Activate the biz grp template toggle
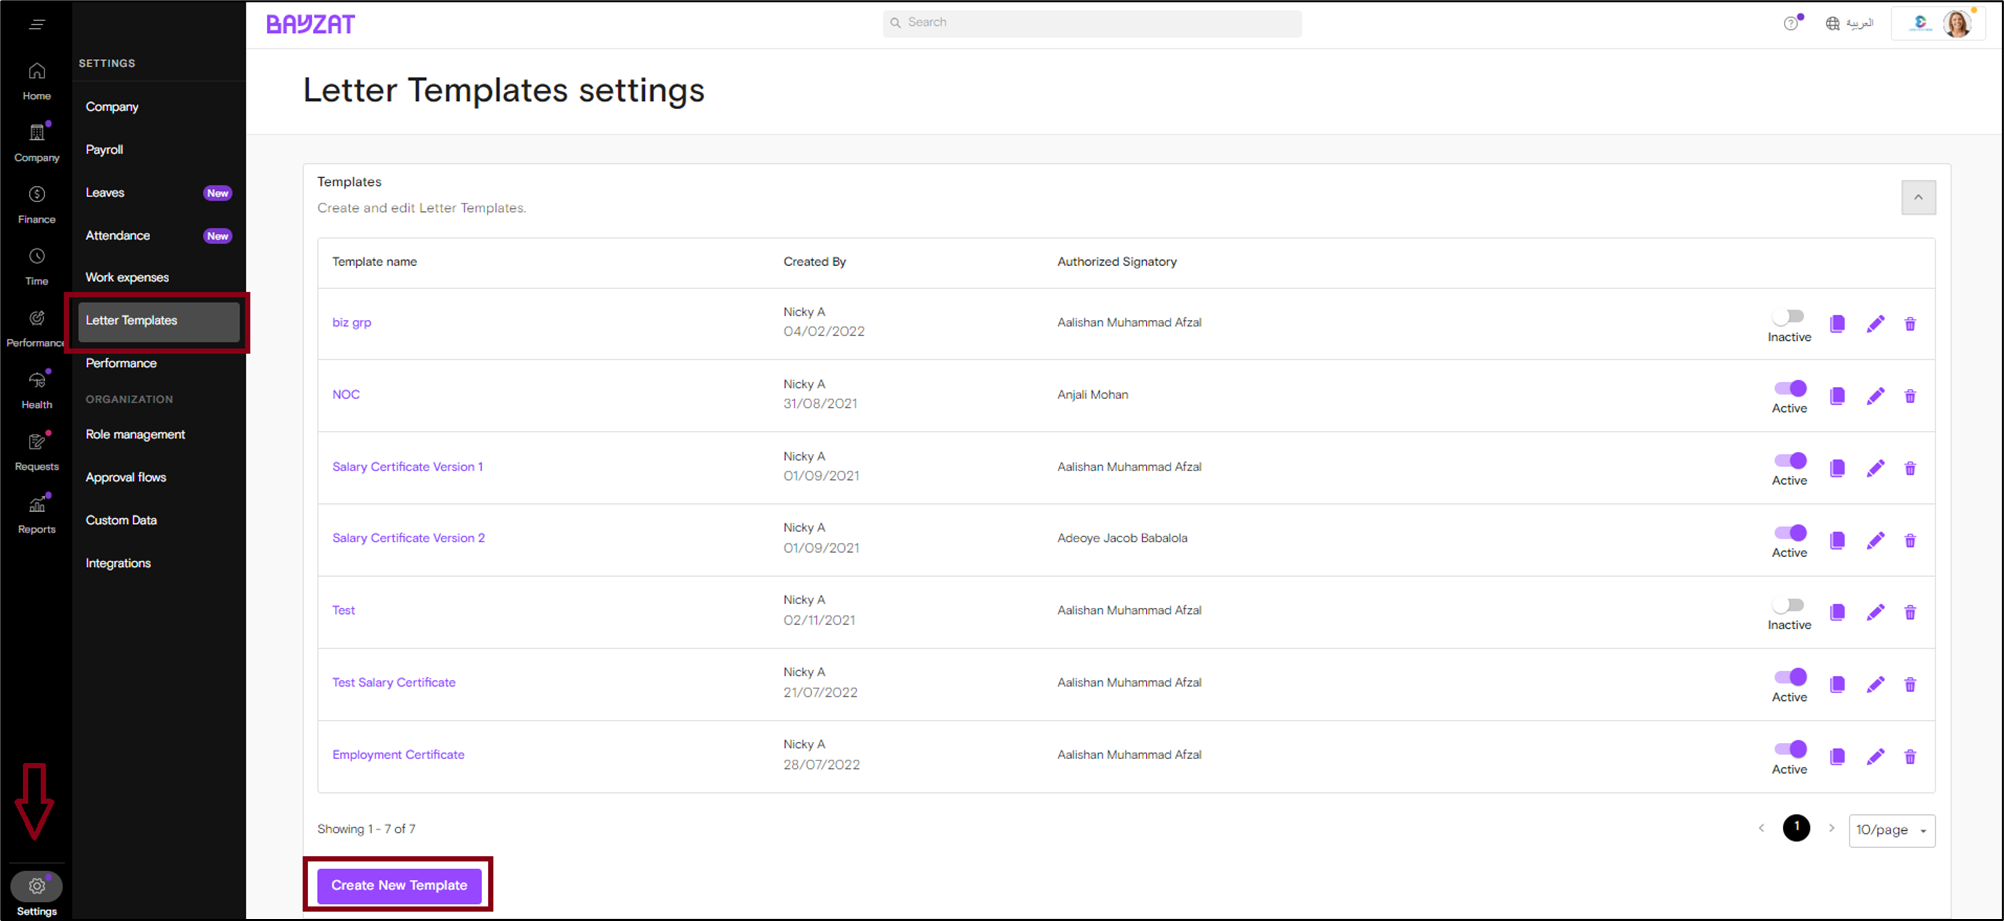 (1788, 317)
